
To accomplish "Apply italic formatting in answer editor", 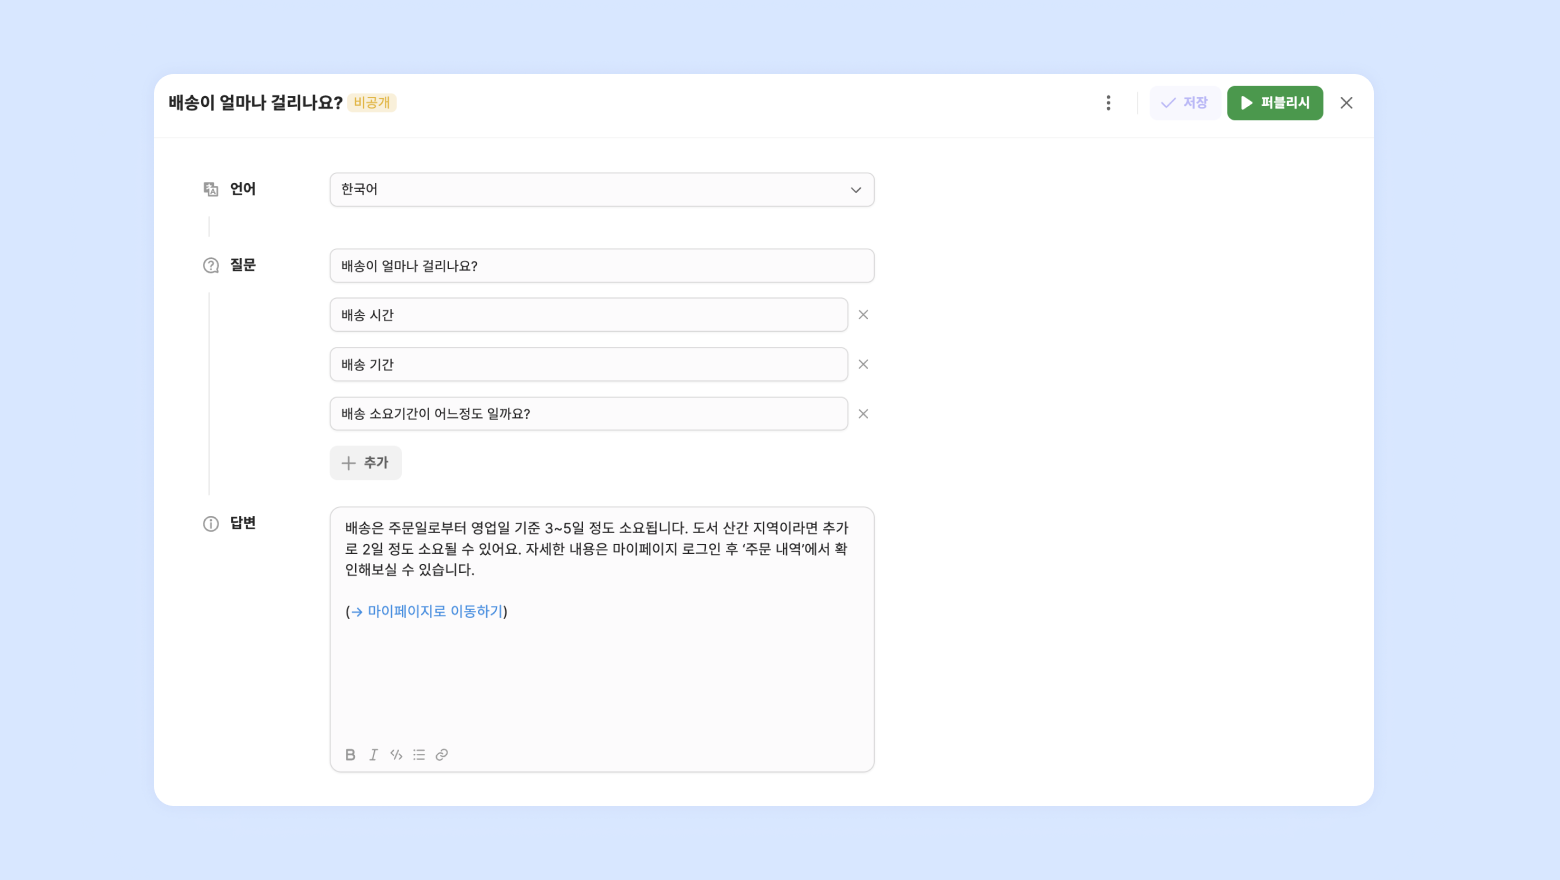I will coord(373,755).
